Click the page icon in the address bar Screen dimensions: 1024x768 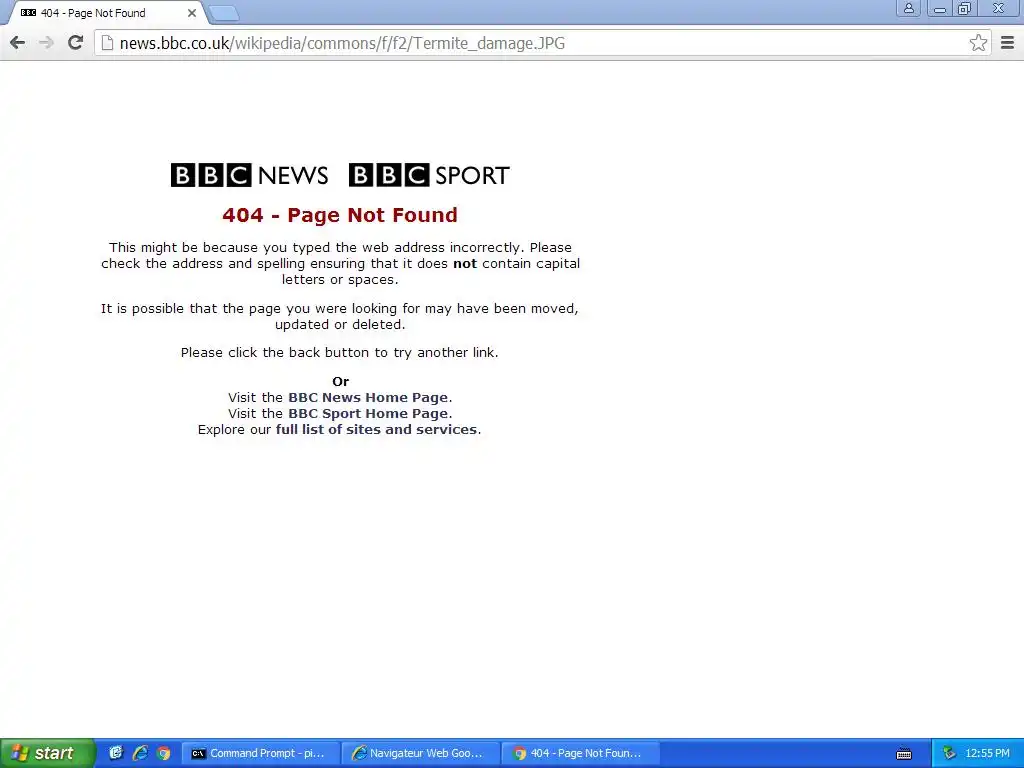pos(107,43)
